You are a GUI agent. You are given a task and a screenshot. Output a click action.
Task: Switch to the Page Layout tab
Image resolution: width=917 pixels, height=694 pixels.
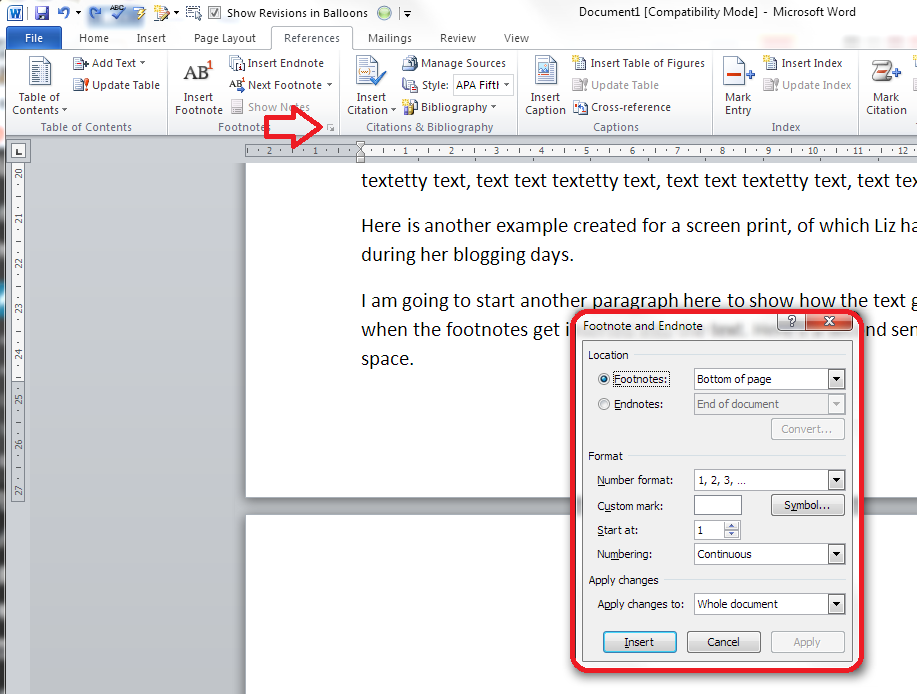(225, 38)
